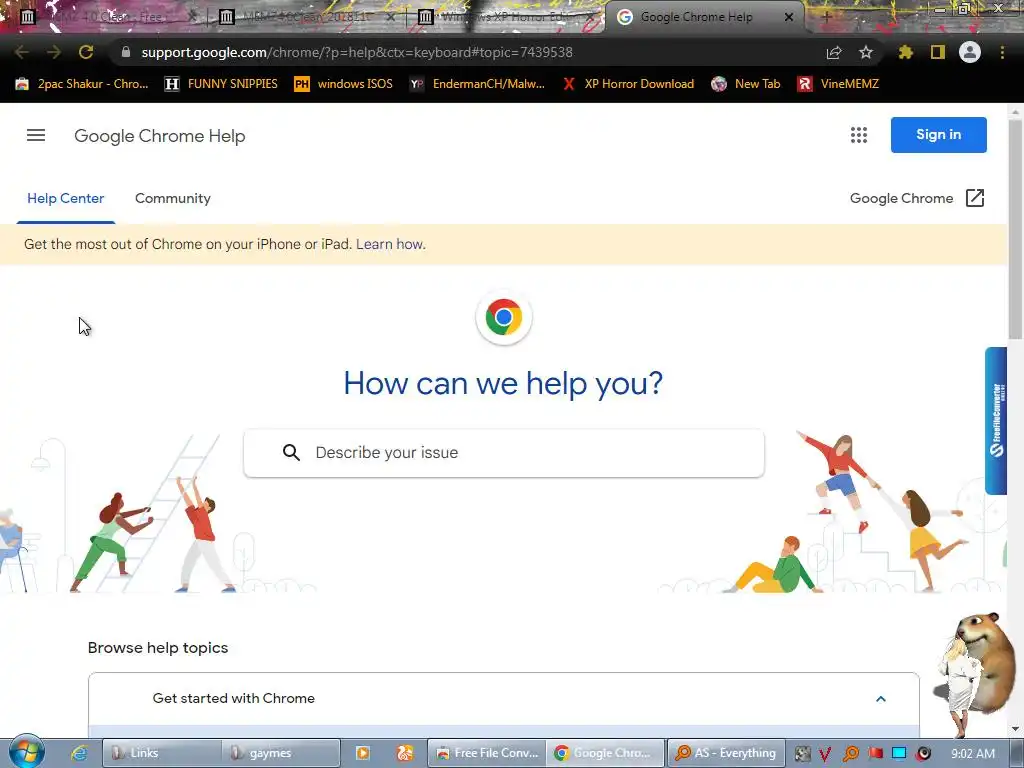Bookmark this page with the star
The width and height of the screenshot is (1024, 768).
point(866,52)
